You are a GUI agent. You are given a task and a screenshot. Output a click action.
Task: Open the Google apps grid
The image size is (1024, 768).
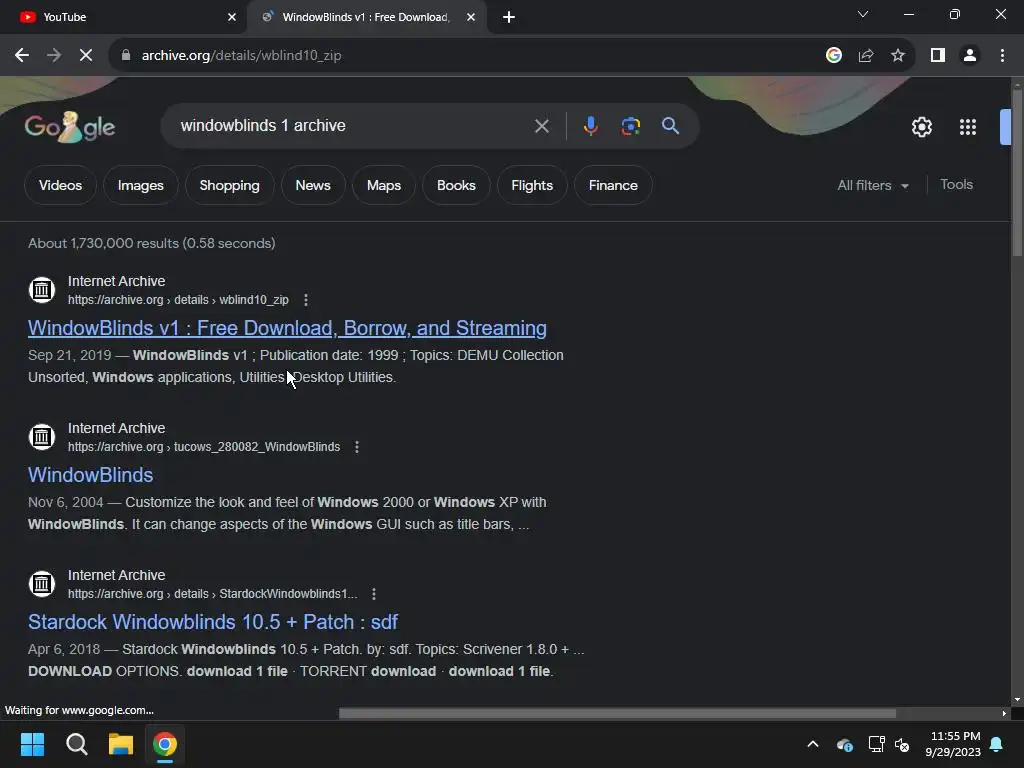pyautogui.click(x=968, y=127)
